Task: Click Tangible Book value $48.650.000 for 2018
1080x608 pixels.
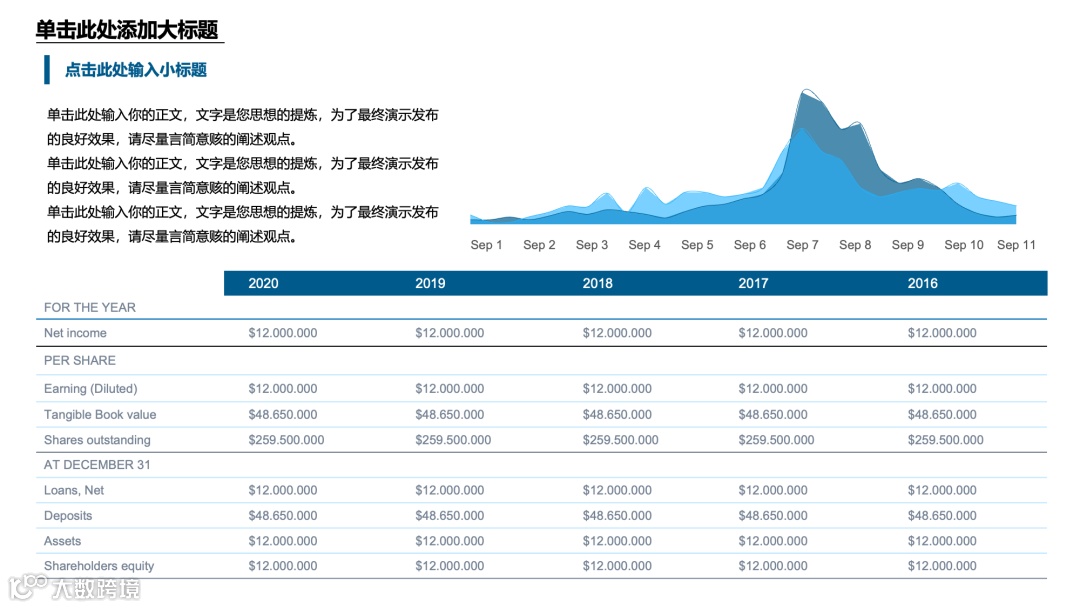Action: (x=617, y=415)
